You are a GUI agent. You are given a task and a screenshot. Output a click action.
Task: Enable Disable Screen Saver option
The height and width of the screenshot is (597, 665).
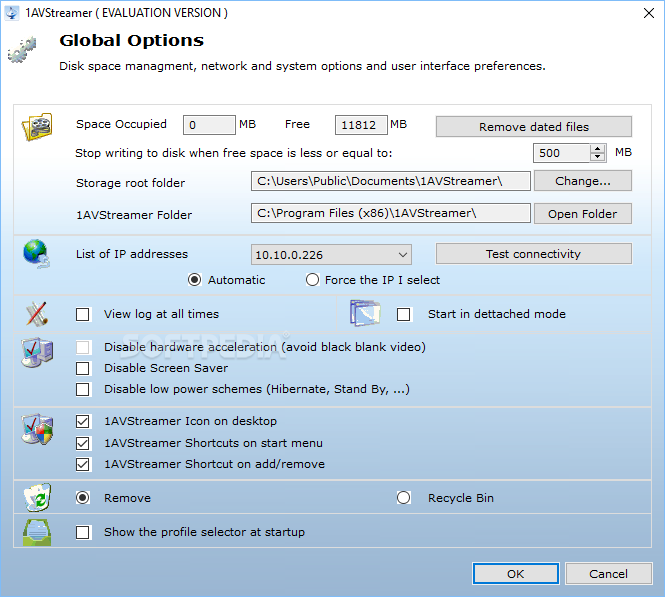click(83, 368)
